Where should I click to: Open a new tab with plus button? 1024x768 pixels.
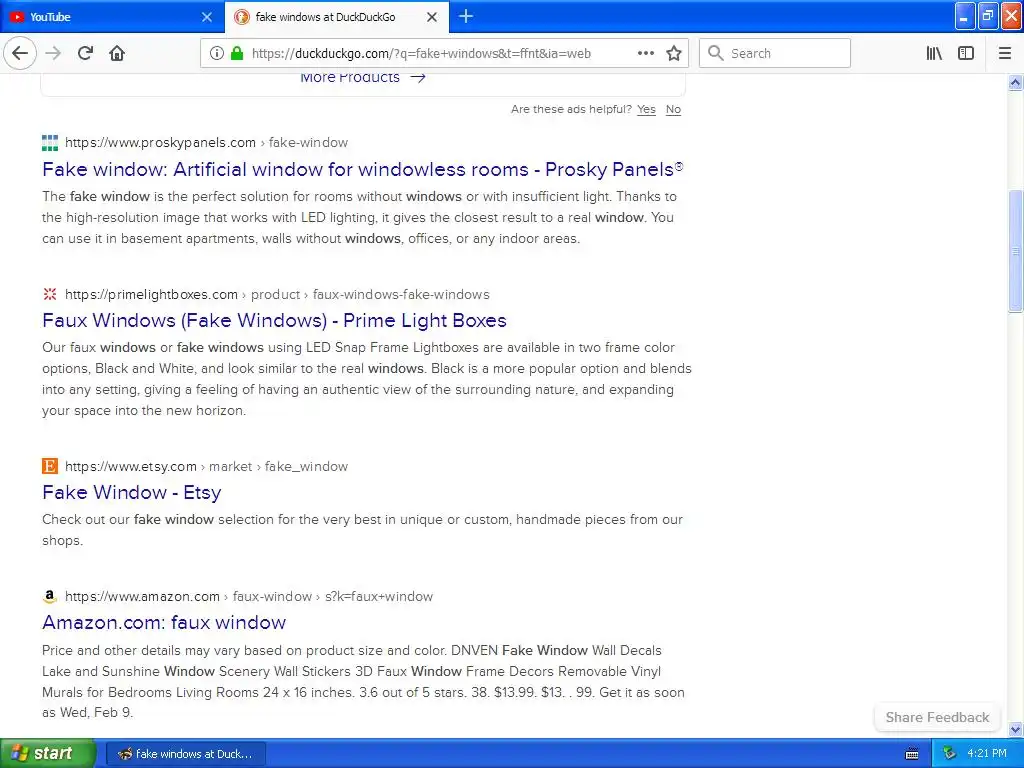[466, 16]
